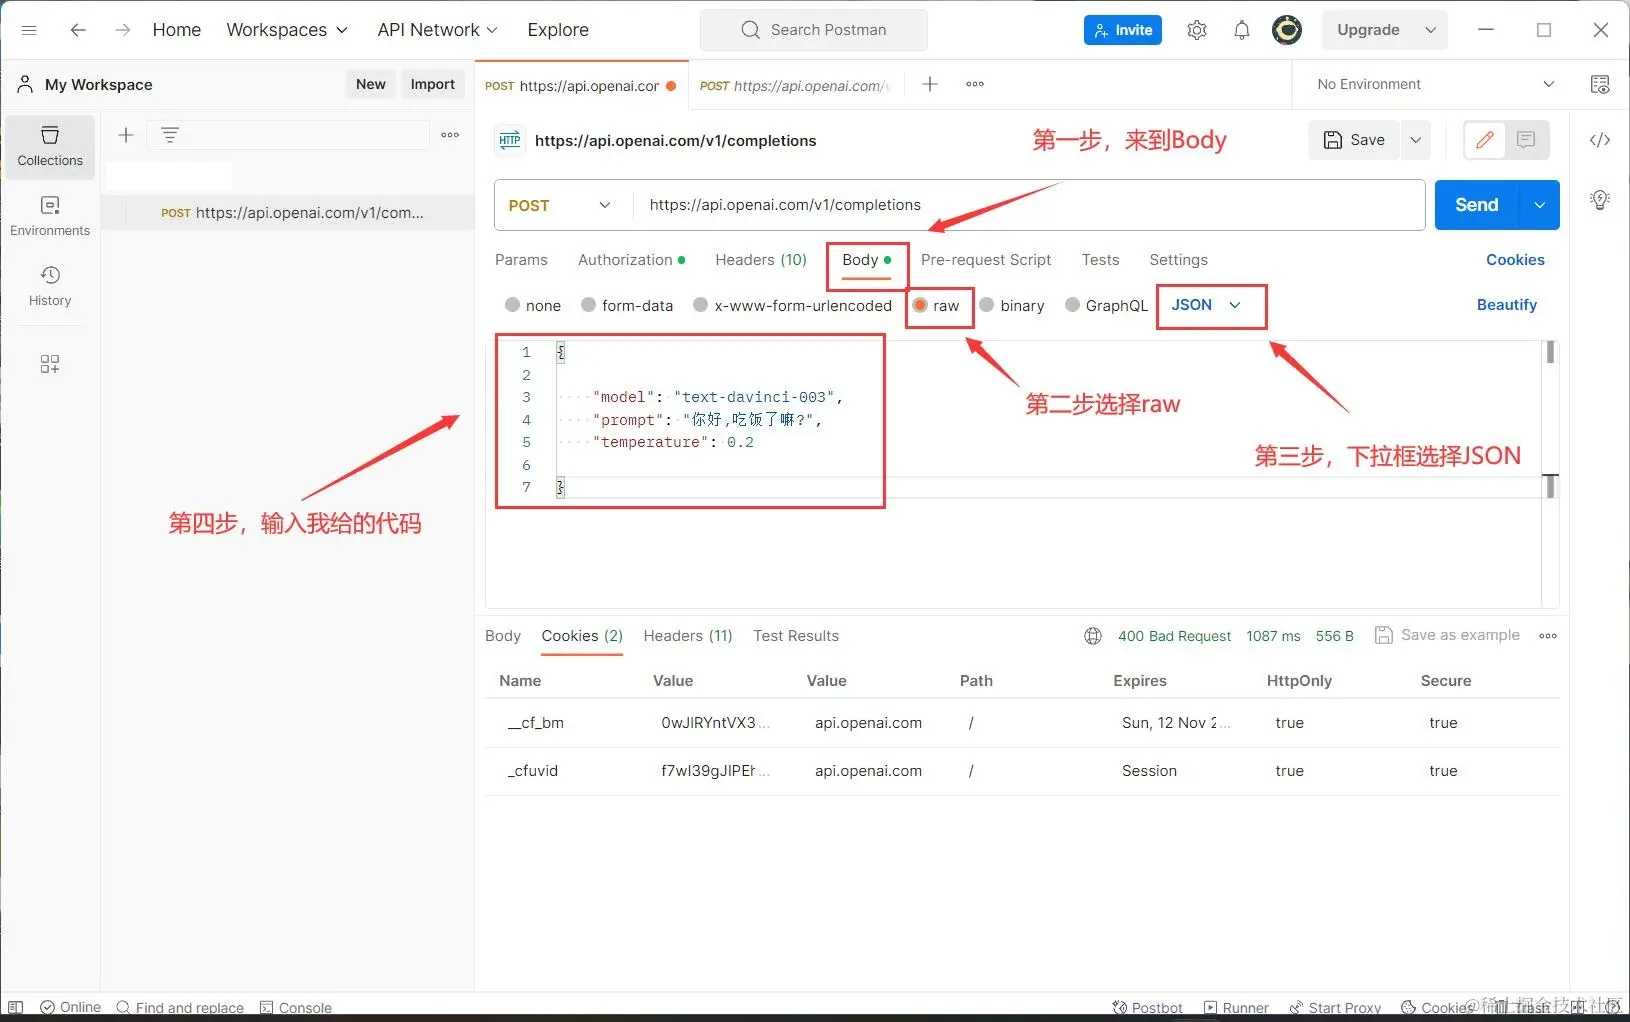Open Postbot lightbulb panel on right sidebar
The width and height of the screenshot is (1630, 1022).
[x=1600, y=199]
